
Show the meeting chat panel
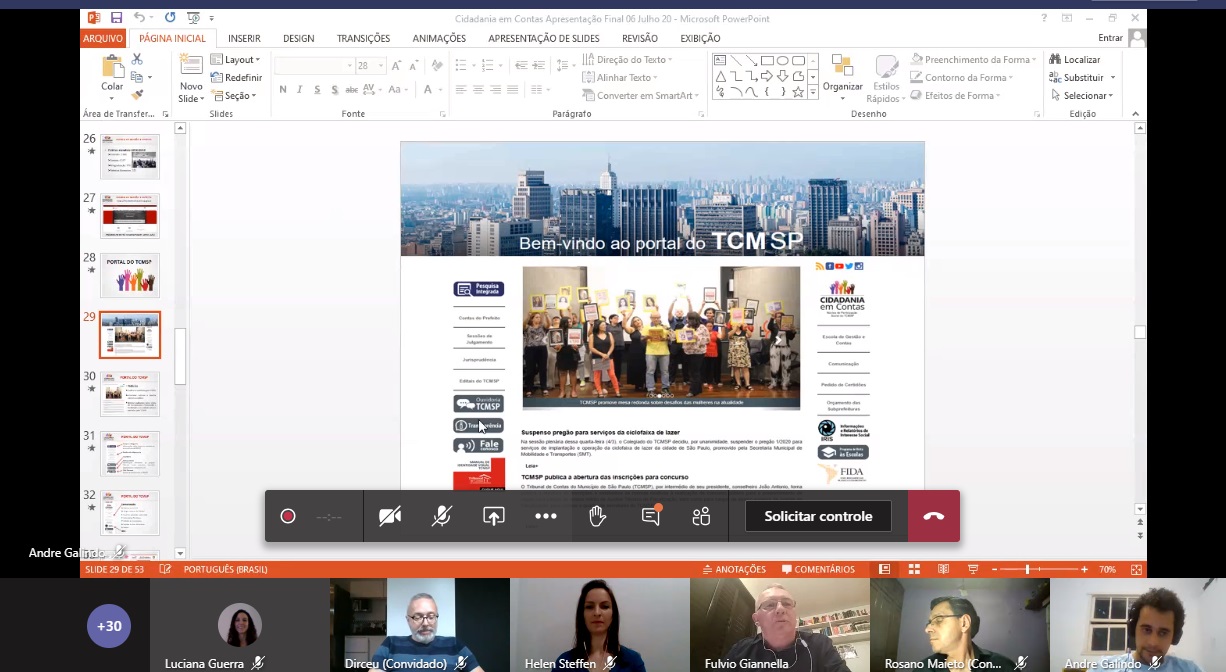click(651, 516)
